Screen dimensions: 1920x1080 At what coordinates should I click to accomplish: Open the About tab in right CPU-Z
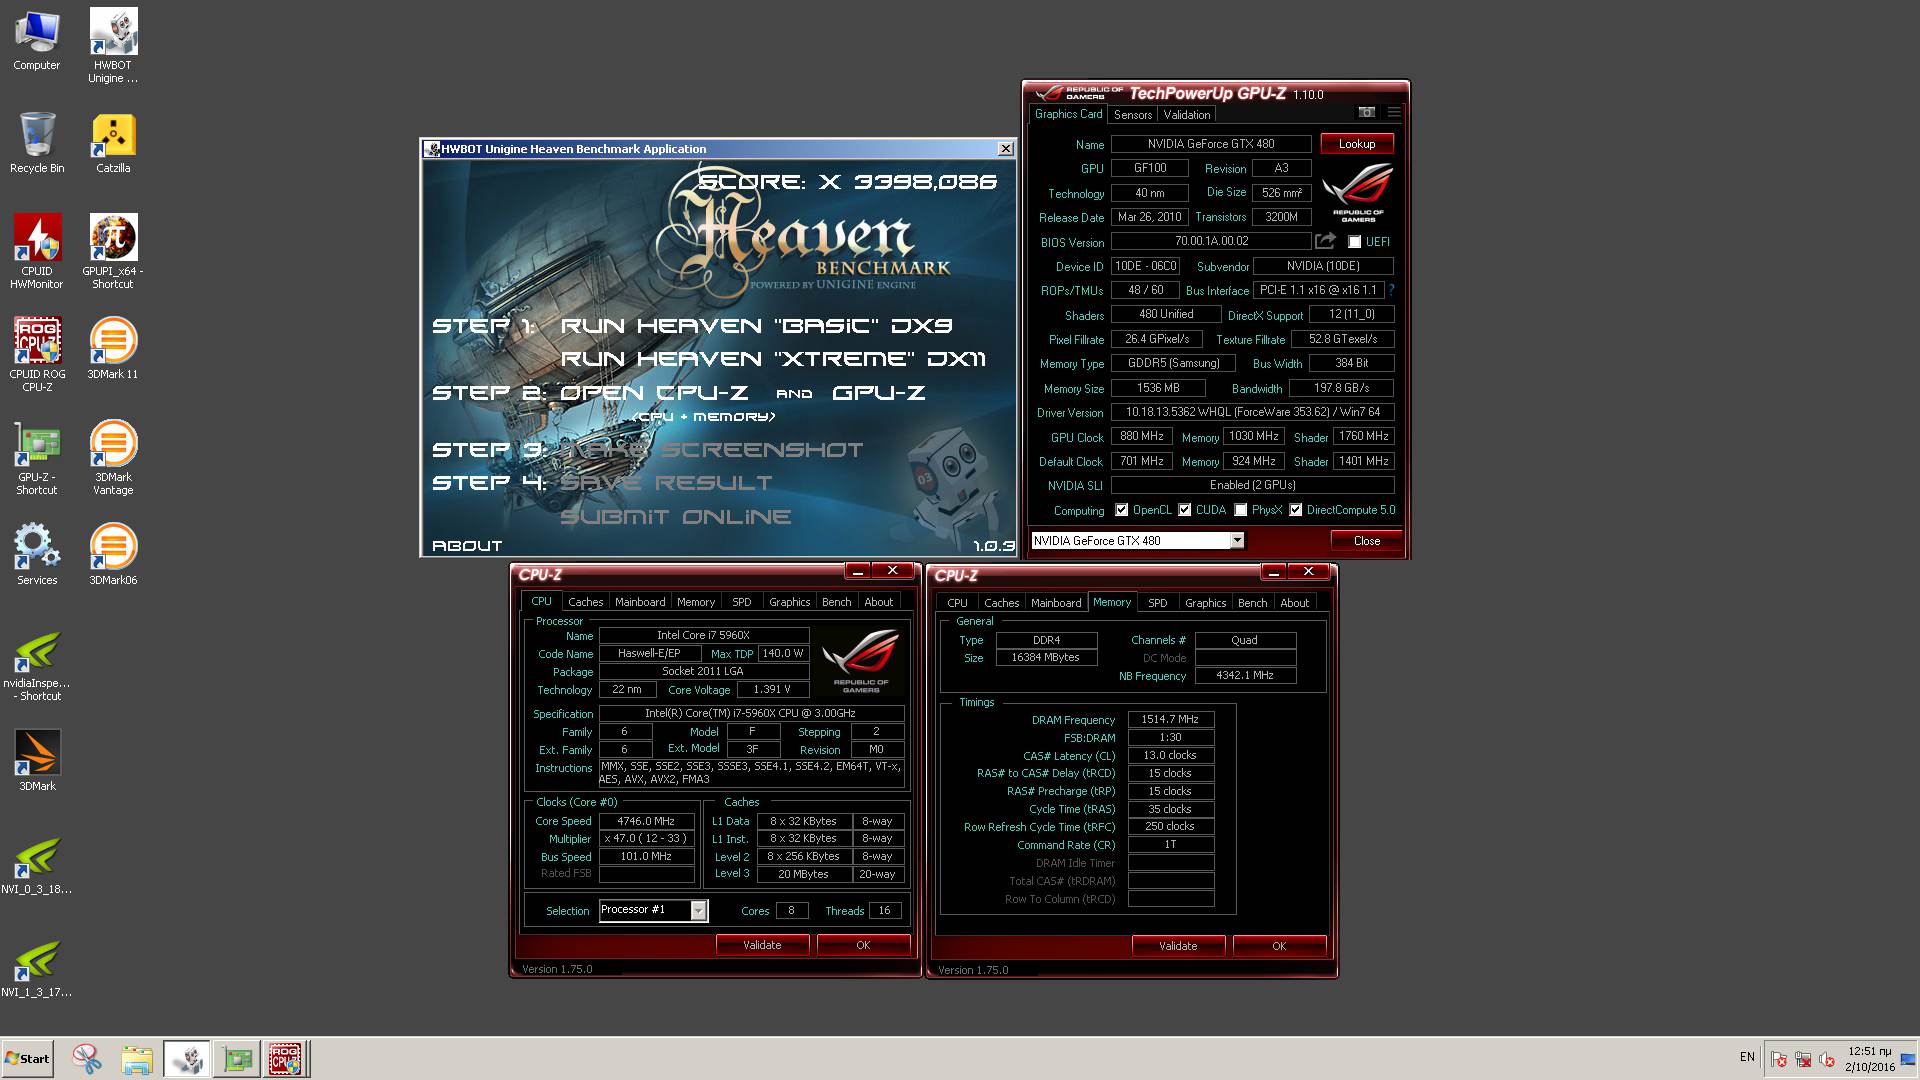tap(1294, 603)
